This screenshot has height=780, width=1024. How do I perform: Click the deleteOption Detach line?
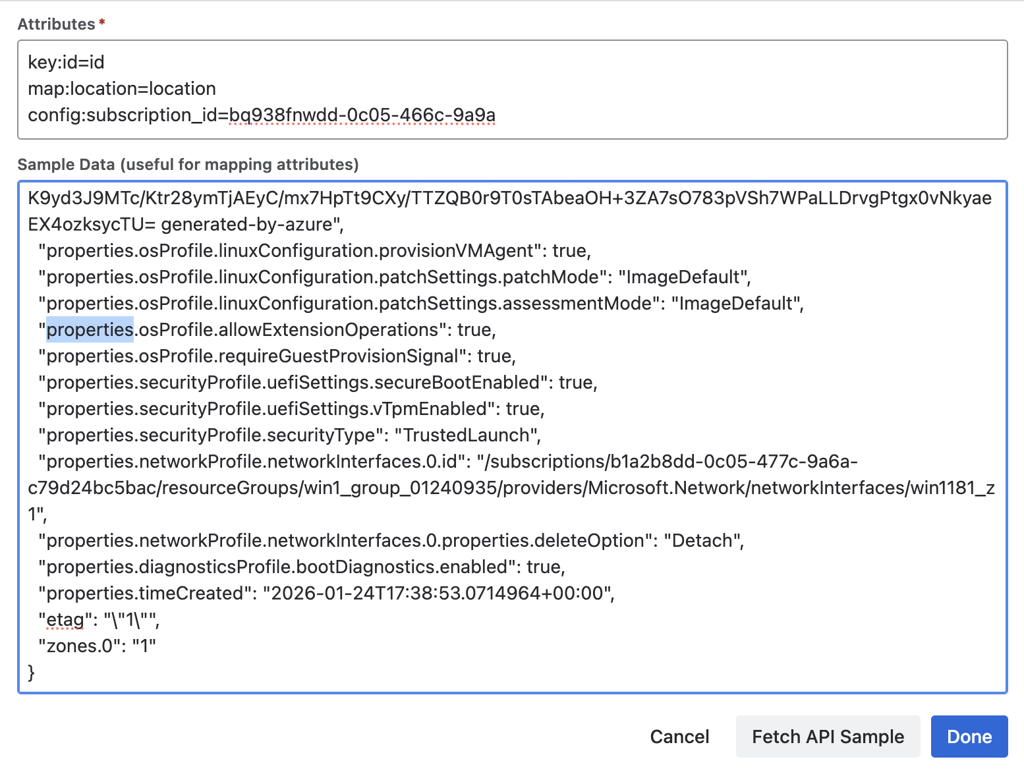tap(390, 541)
